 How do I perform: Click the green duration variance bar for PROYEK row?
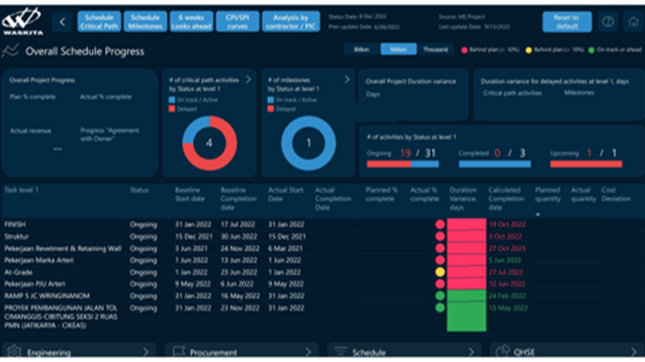[x=466, y=316]
